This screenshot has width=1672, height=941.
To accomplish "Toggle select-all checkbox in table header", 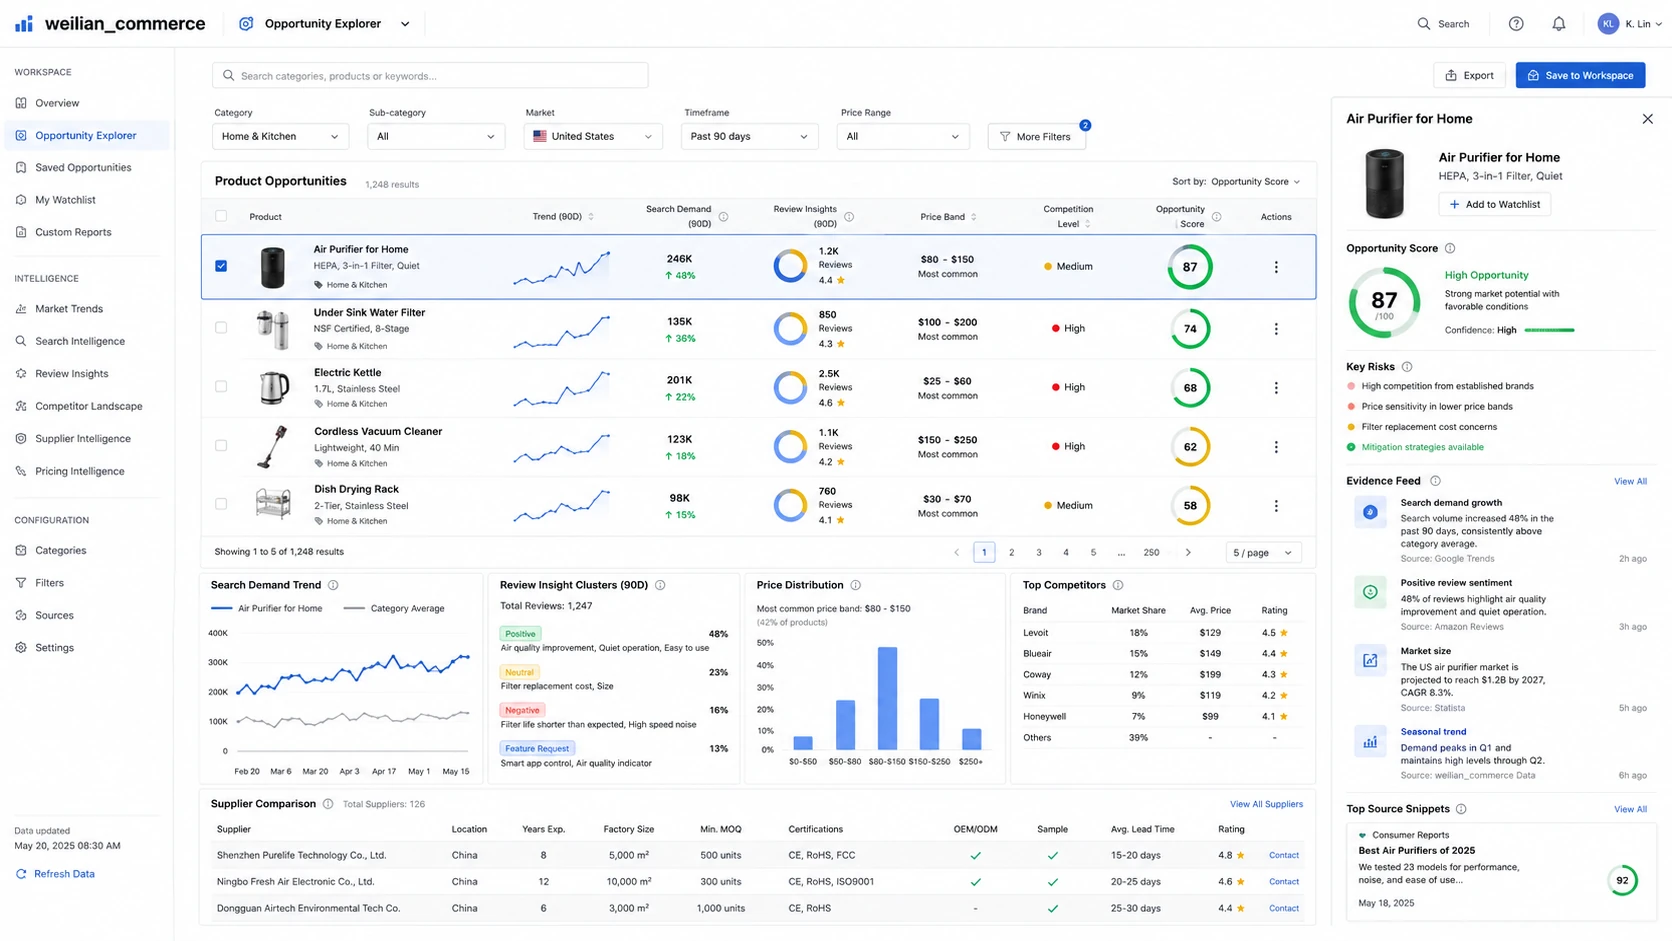I will coord(221,216).
